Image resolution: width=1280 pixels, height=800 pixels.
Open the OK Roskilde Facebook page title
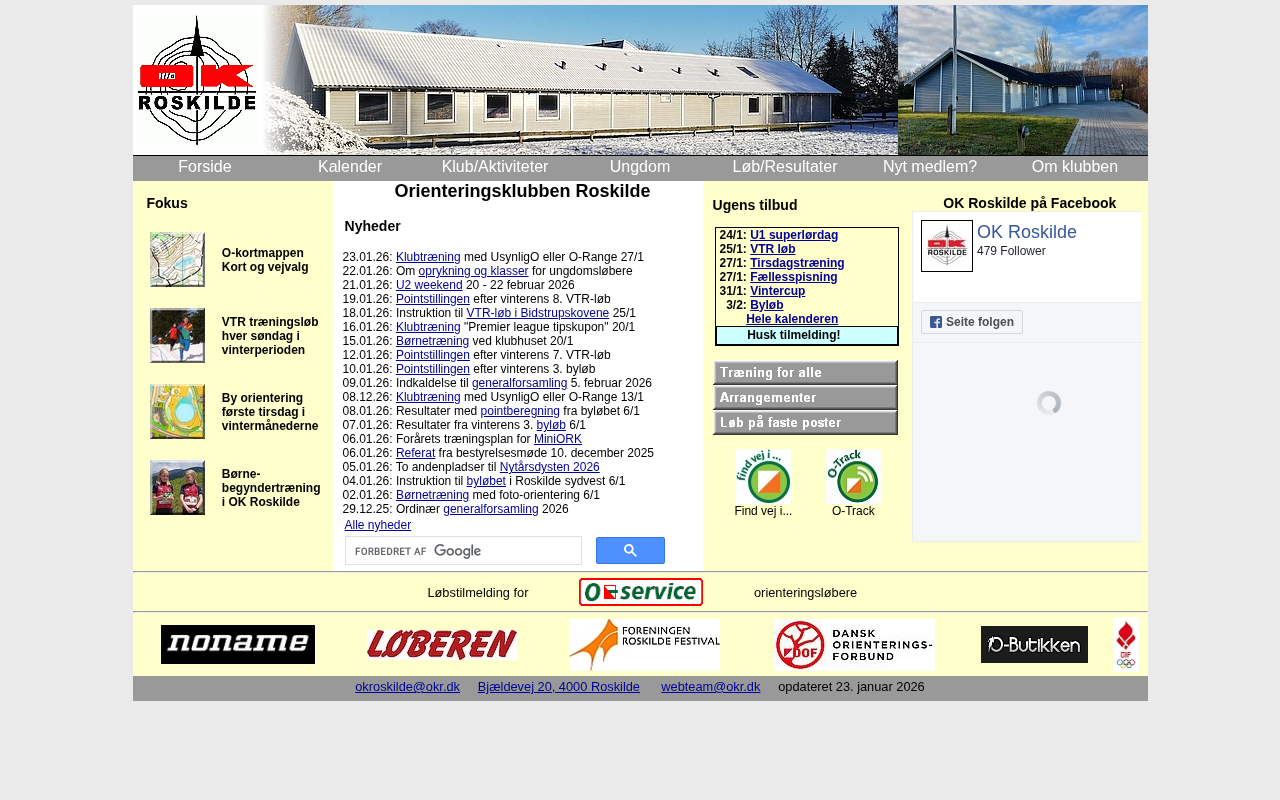[x=1027, y=232]
